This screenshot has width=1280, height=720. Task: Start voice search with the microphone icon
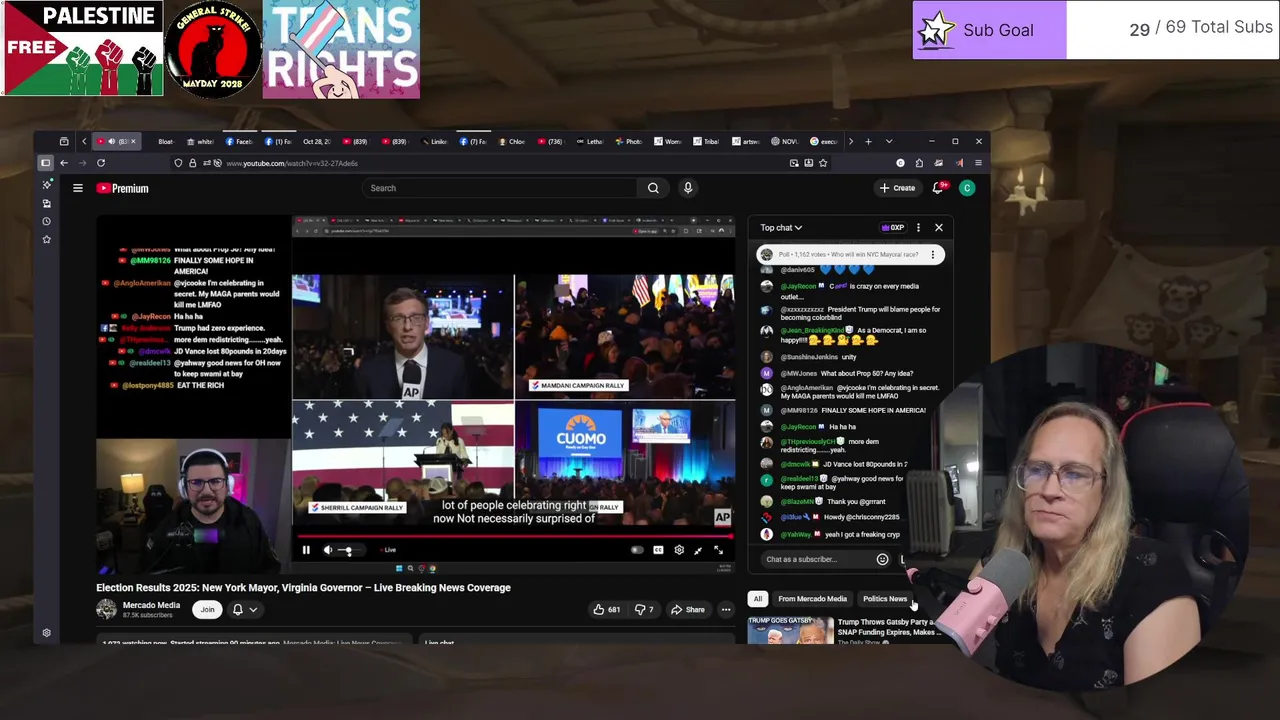[x=688, y=188]
